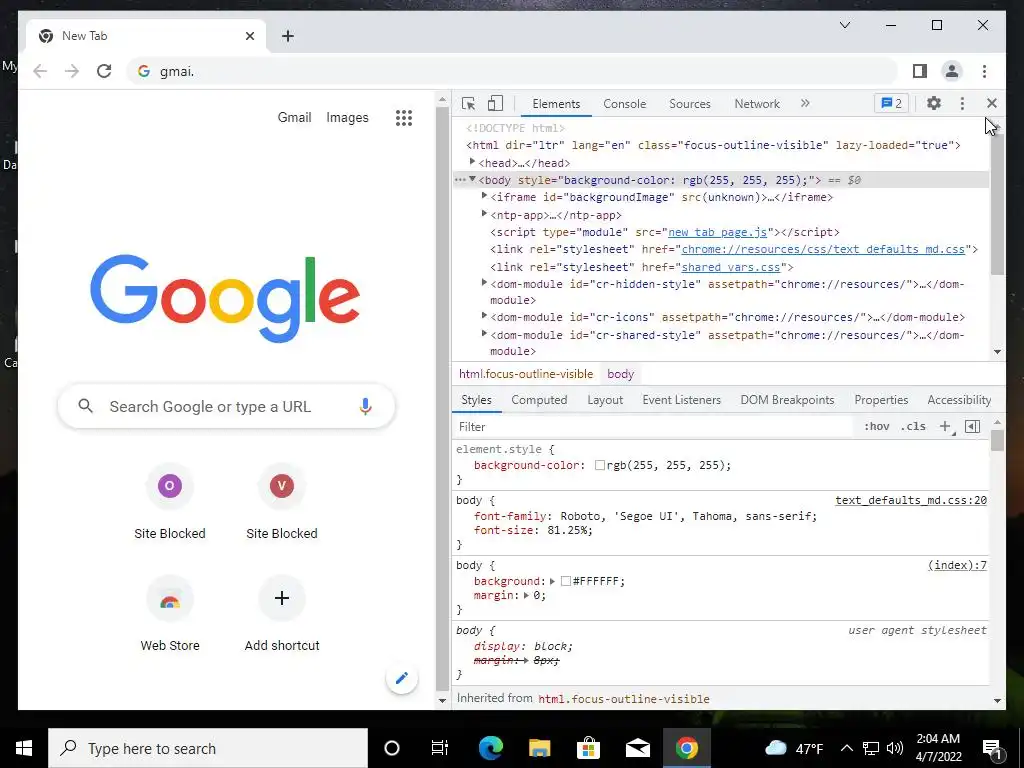
Task: Open the text_defaults_md.css href link
Action: pos(823,249)
